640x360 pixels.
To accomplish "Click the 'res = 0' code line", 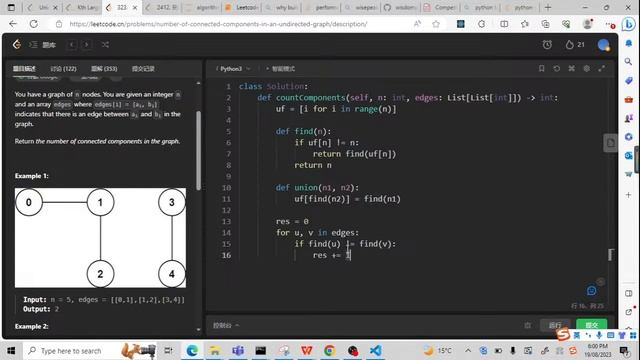I will 292,221.
